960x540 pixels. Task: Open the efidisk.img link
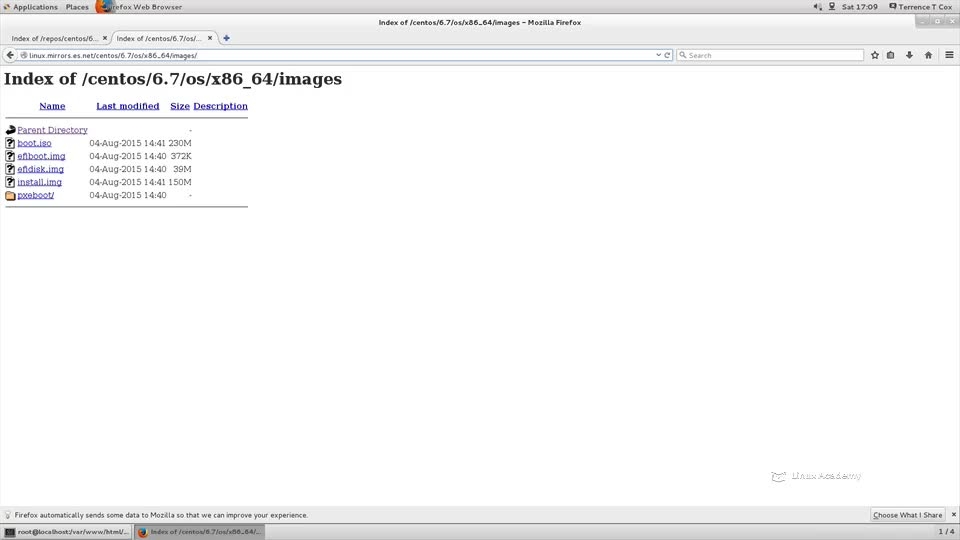tap(40, 169)
